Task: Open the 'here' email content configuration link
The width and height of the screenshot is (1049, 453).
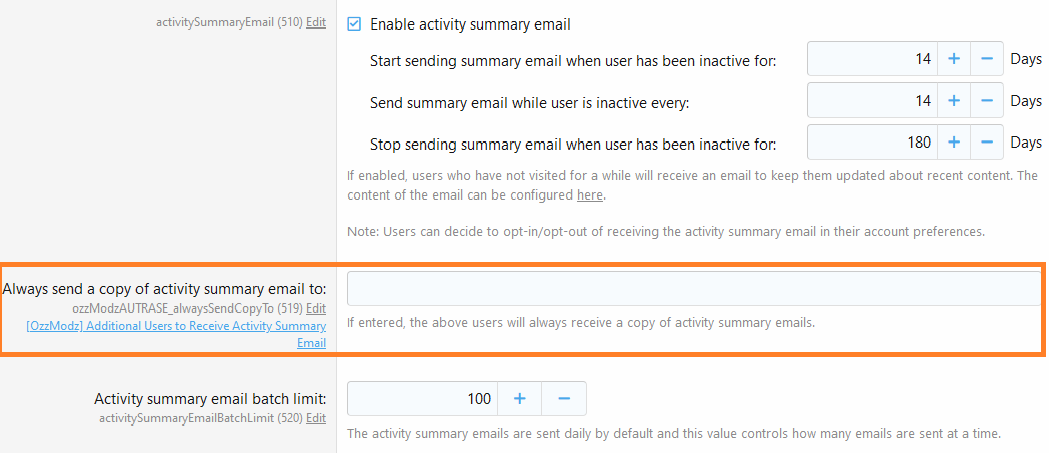Action: [x=590, y=195]
